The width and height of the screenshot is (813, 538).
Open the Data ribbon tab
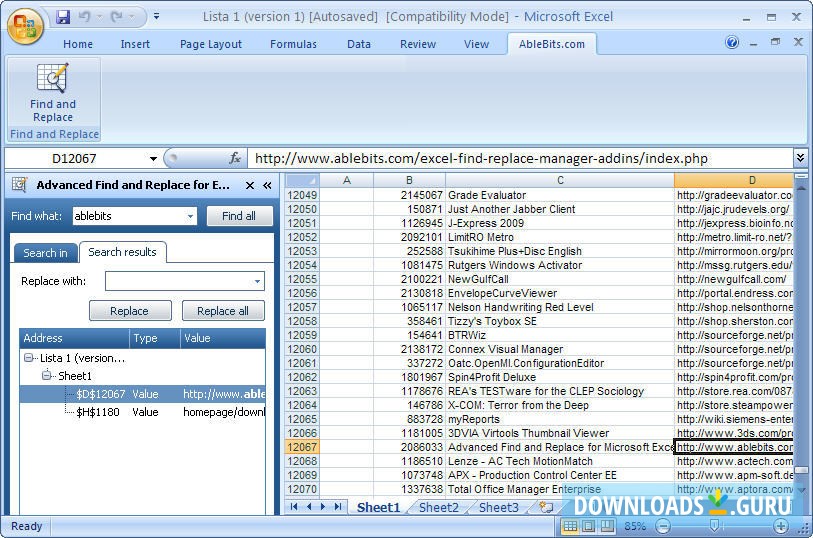click(x=359, y=44)
